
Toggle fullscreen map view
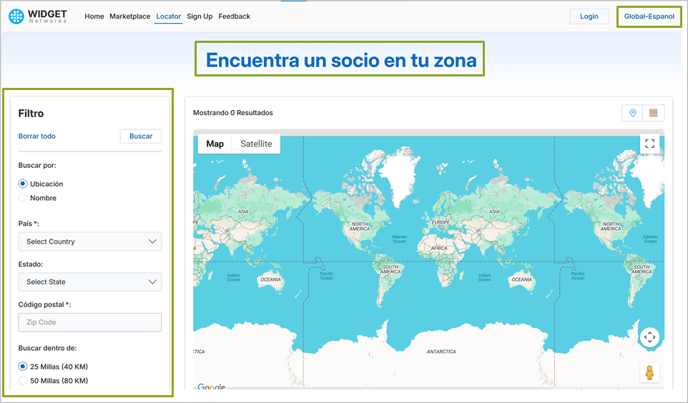[649, 144]
